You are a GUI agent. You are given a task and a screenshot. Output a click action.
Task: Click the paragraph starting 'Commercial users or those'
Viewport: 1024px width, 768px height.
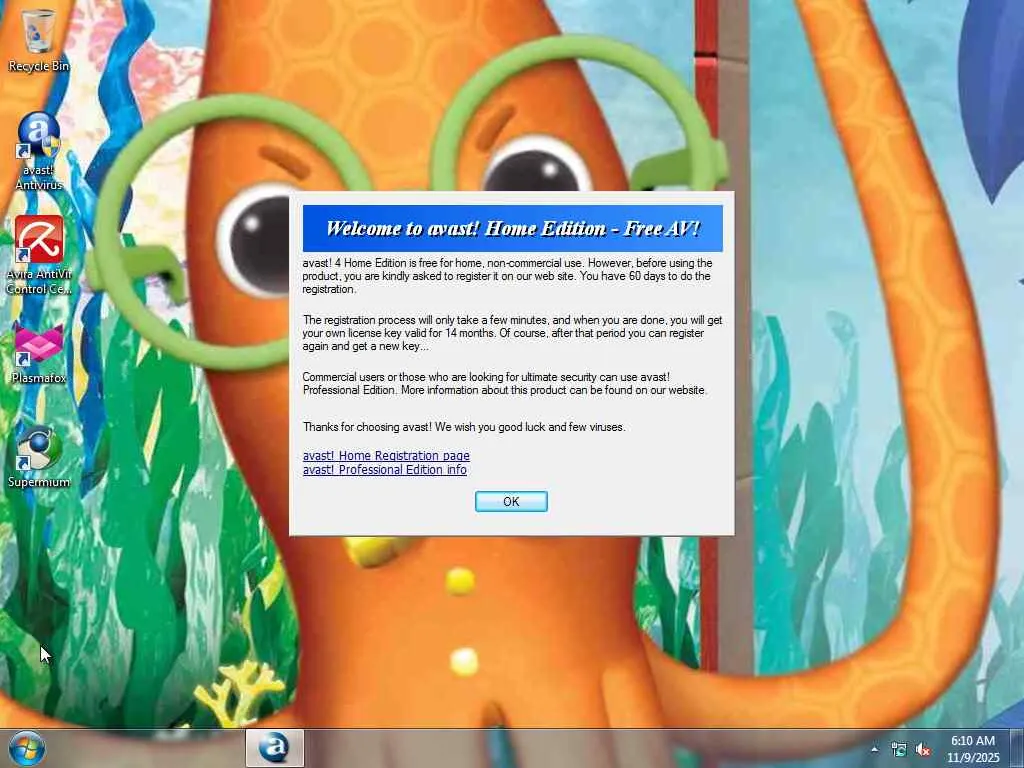click(x=505, y=383)
